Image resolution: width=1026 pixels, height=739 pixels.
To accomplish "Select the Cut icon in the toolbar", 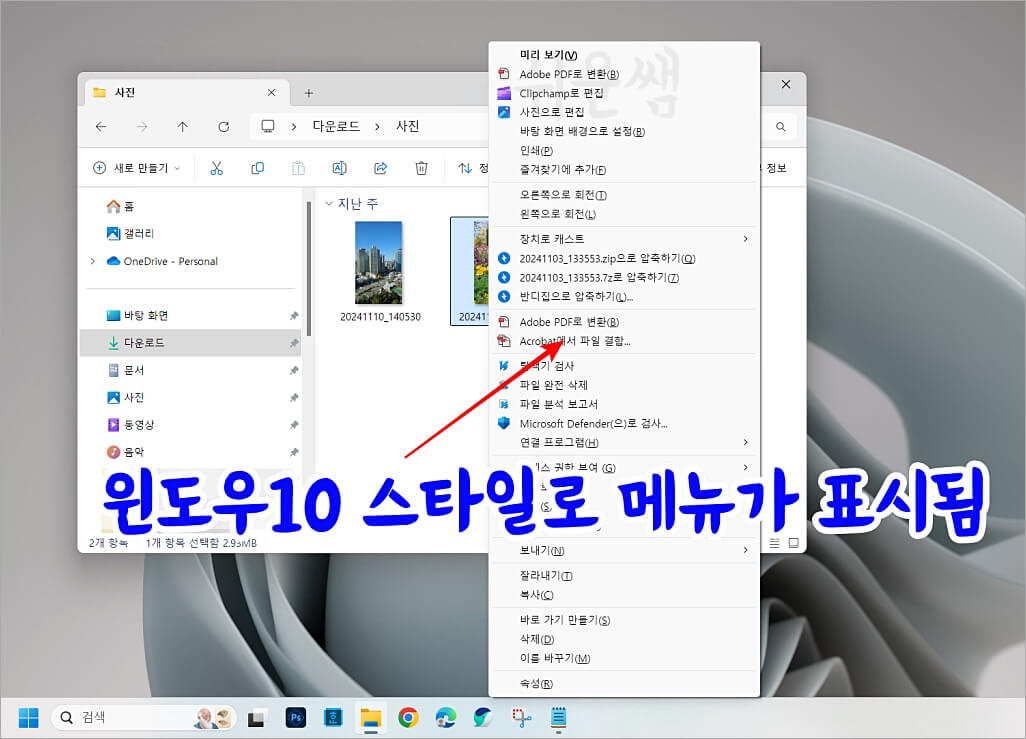I will pyautogui.click(x=216, y=167).
